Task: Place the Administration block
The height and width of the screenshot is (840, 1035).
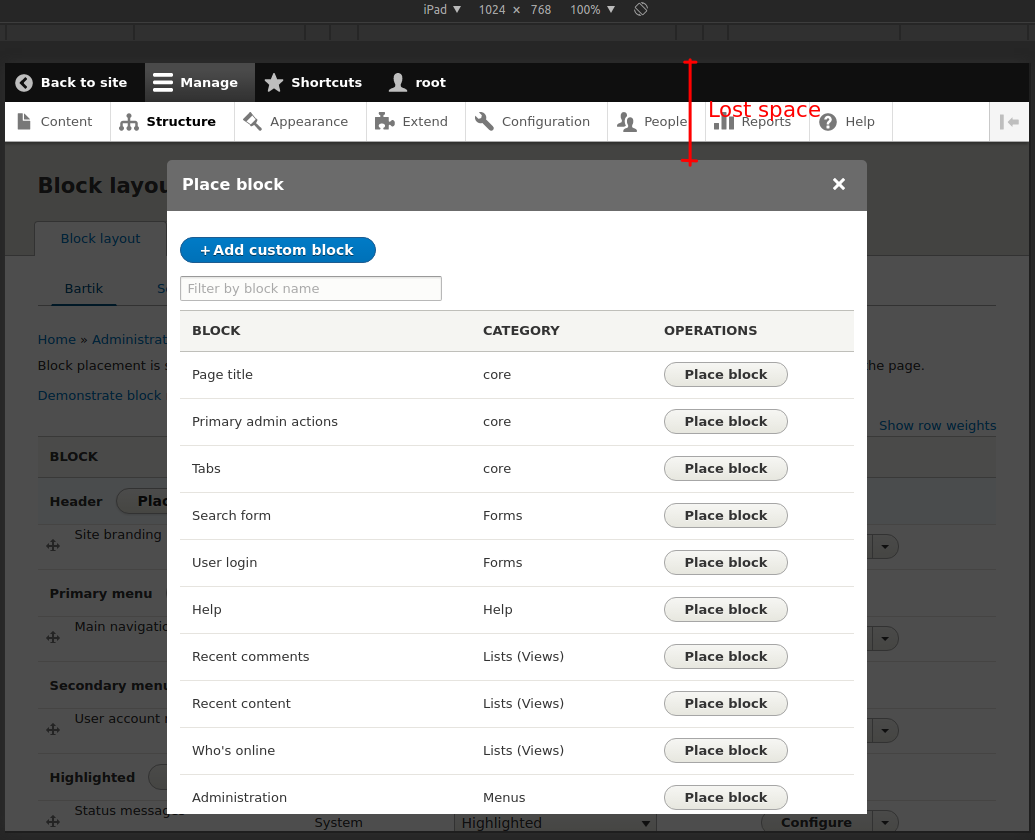Action: coord(725,797)
